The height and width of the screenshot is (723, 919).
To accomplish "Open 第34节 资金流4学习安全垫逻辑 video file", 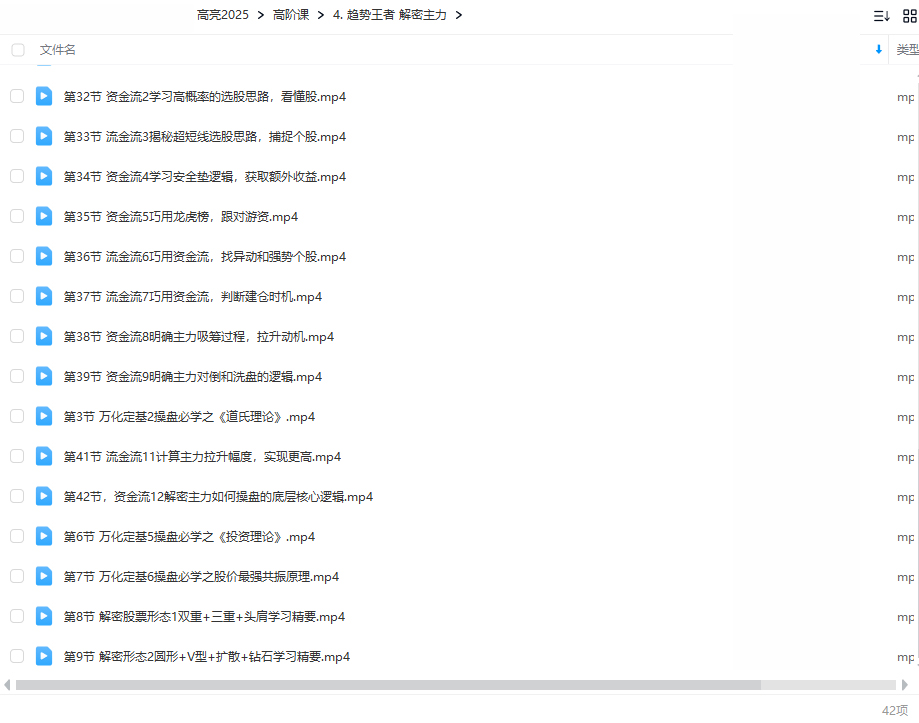I will pyautogui.click(x=204, y=177).
